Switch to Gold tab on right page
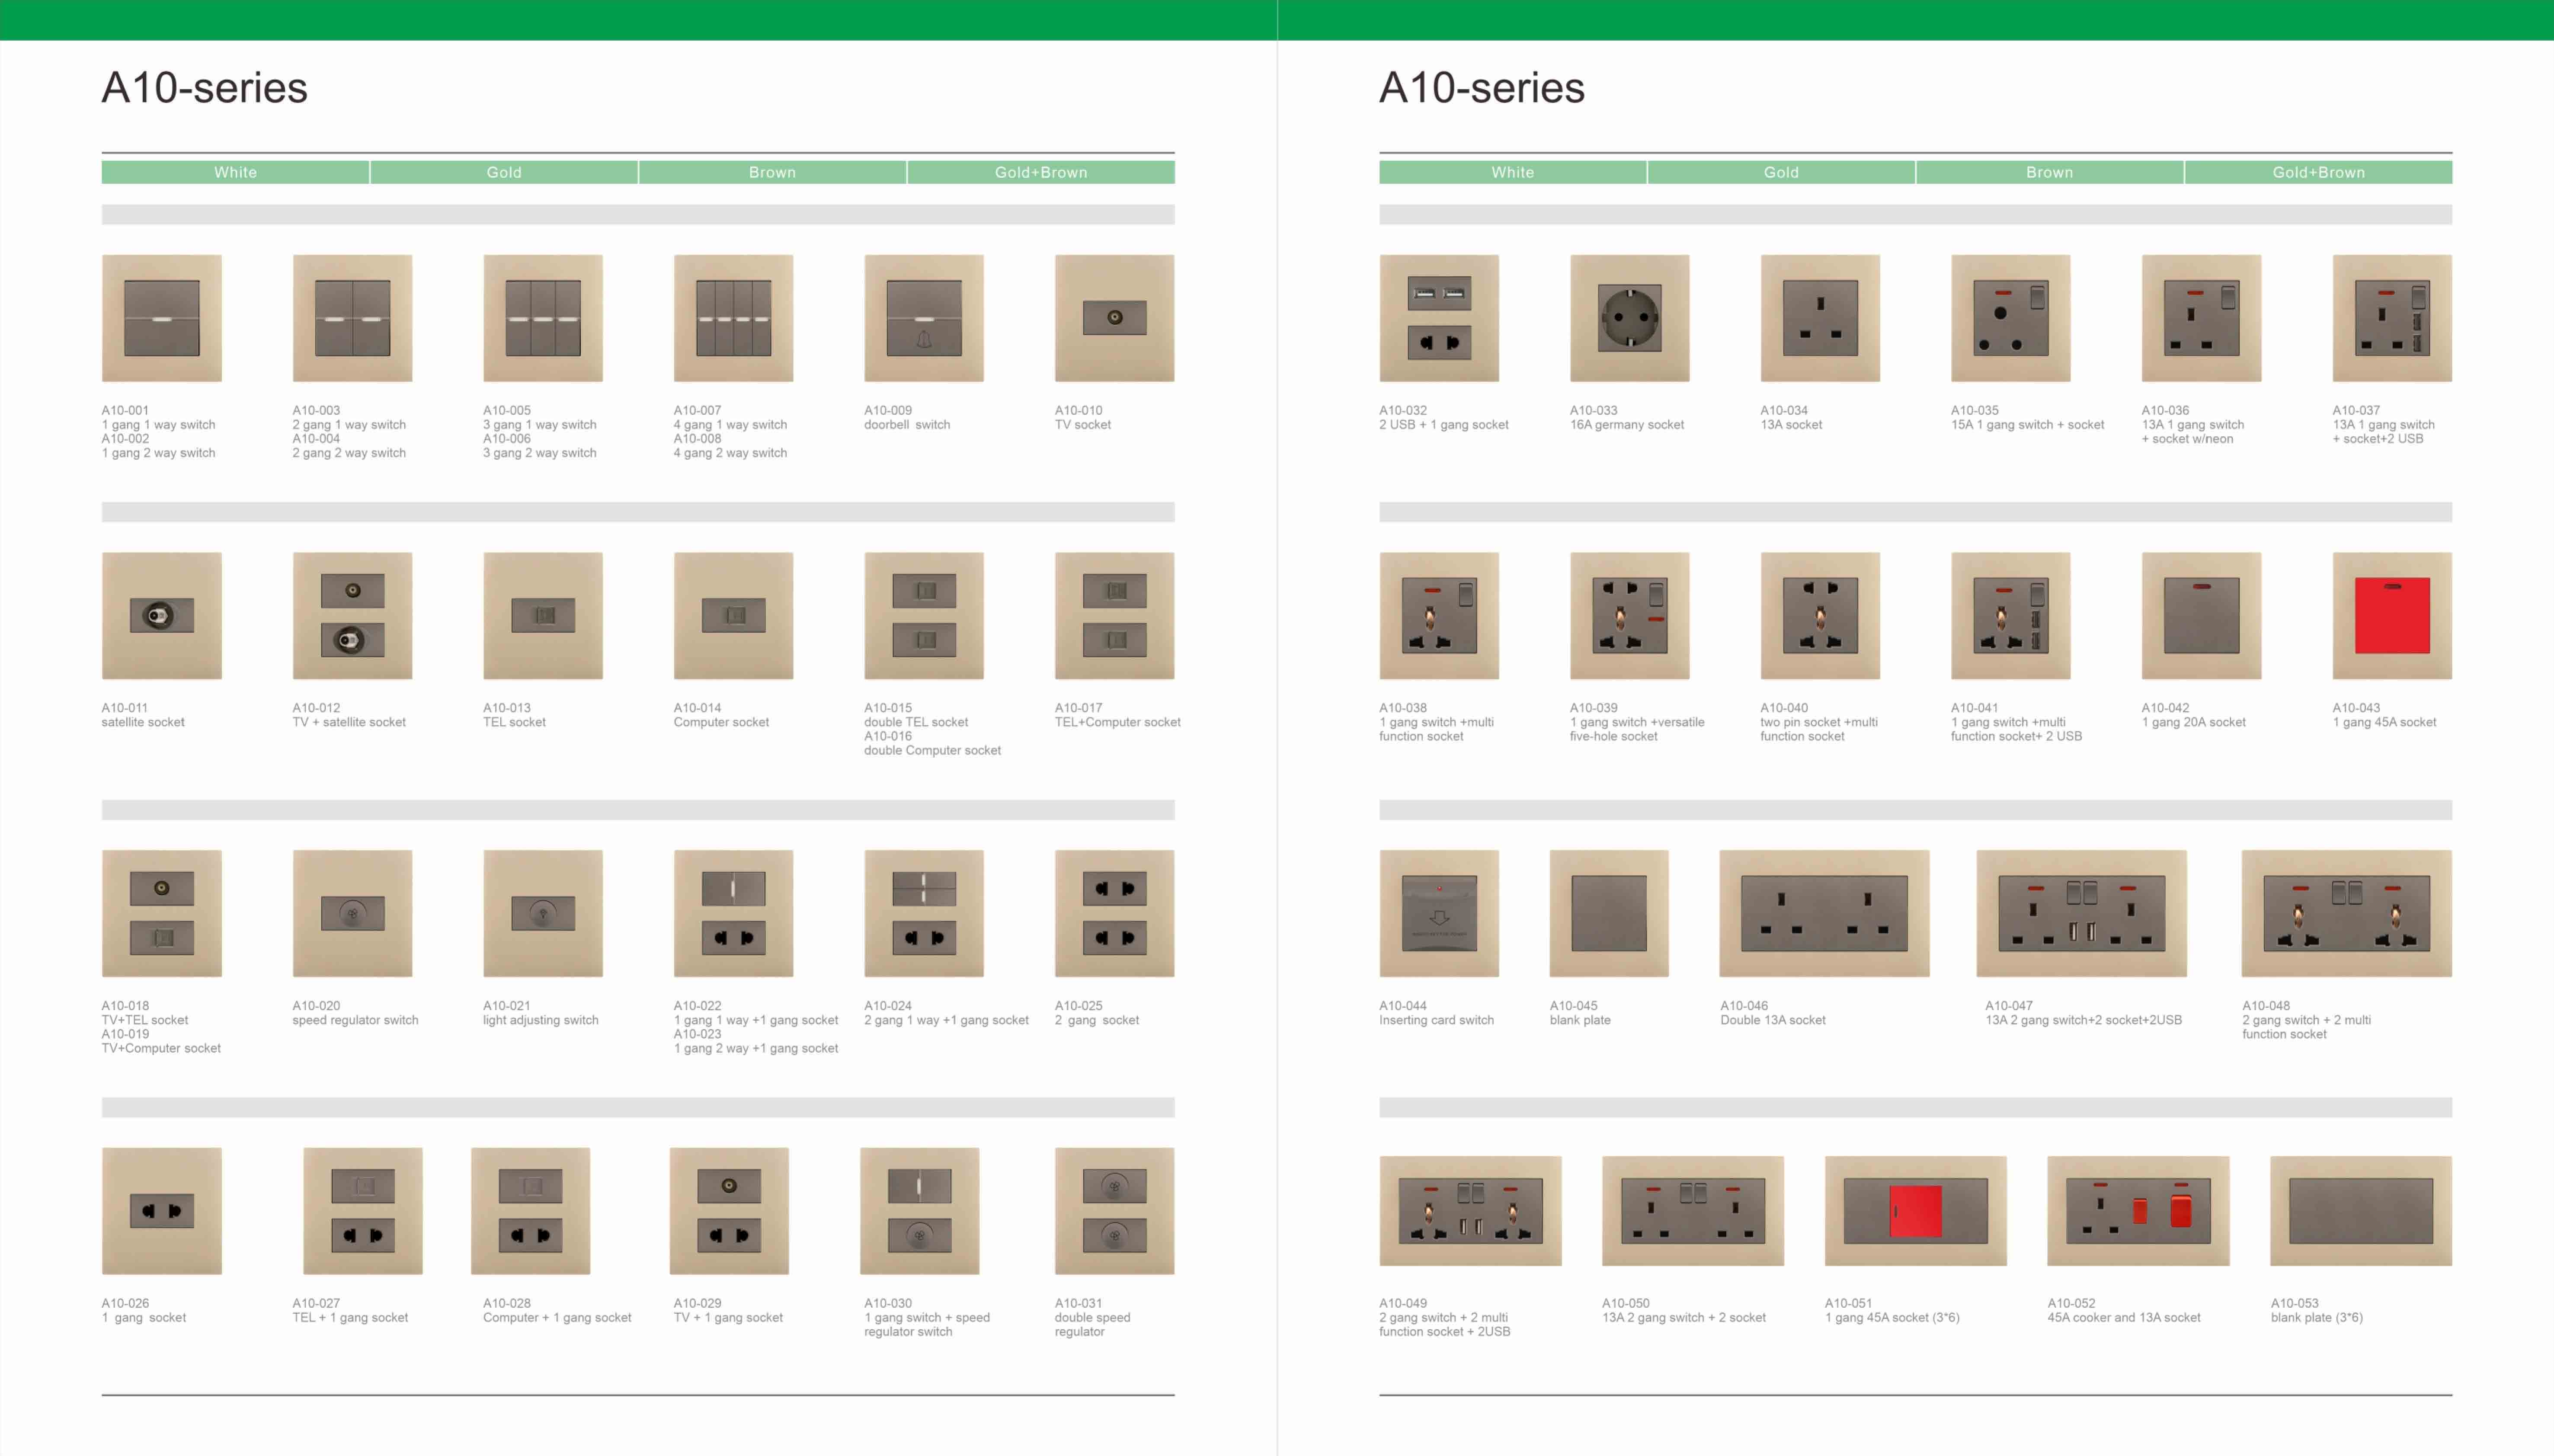Screen dimensions: 2554x1456 pos(1781,172)
